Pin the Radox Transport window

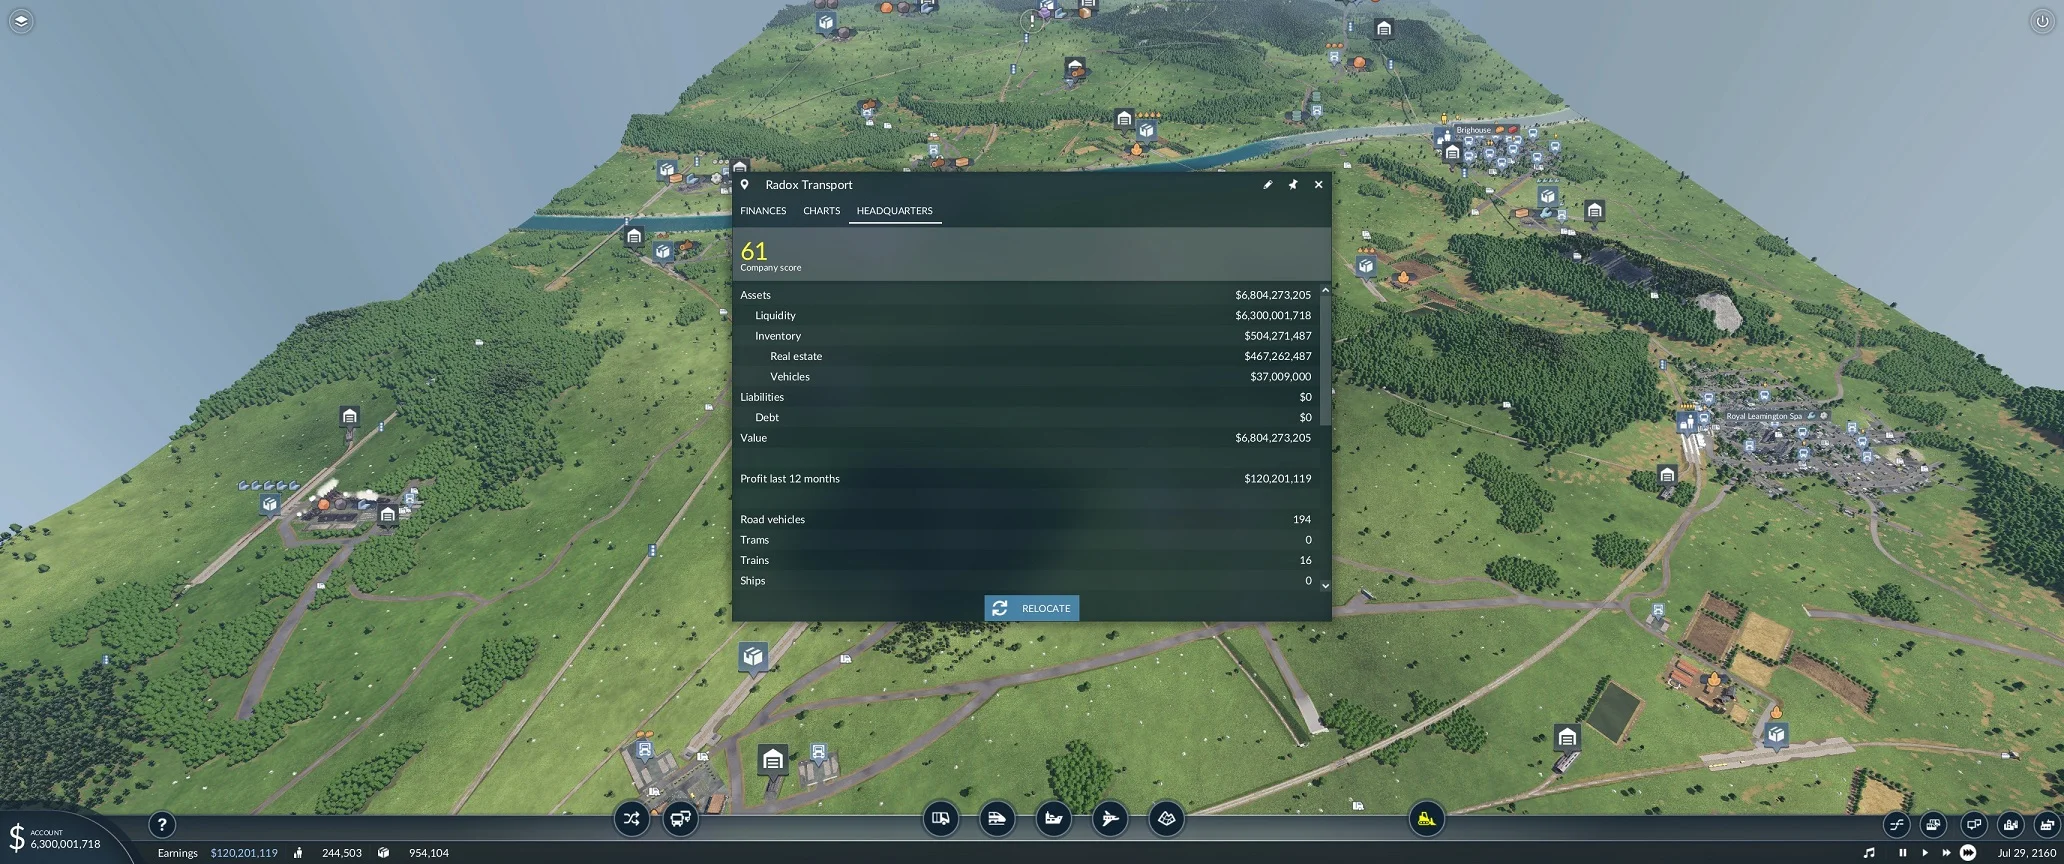point(1293,185)
